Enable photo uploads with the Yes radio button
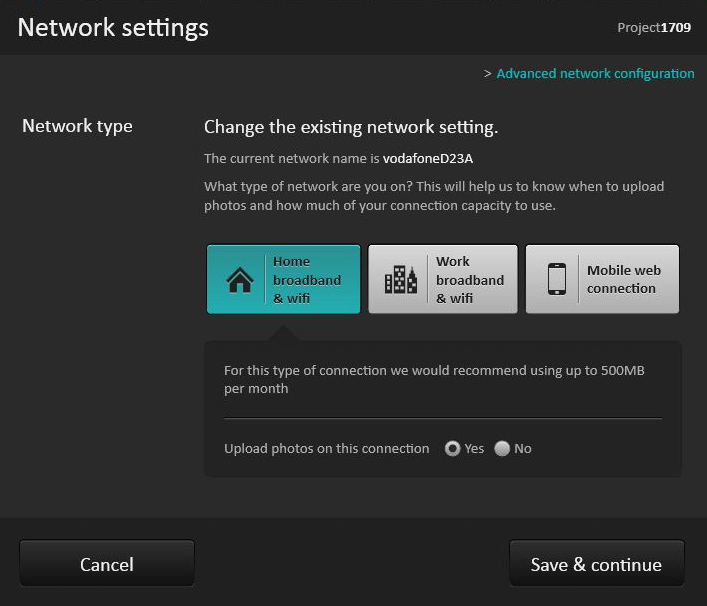 (x=453, y=449)
